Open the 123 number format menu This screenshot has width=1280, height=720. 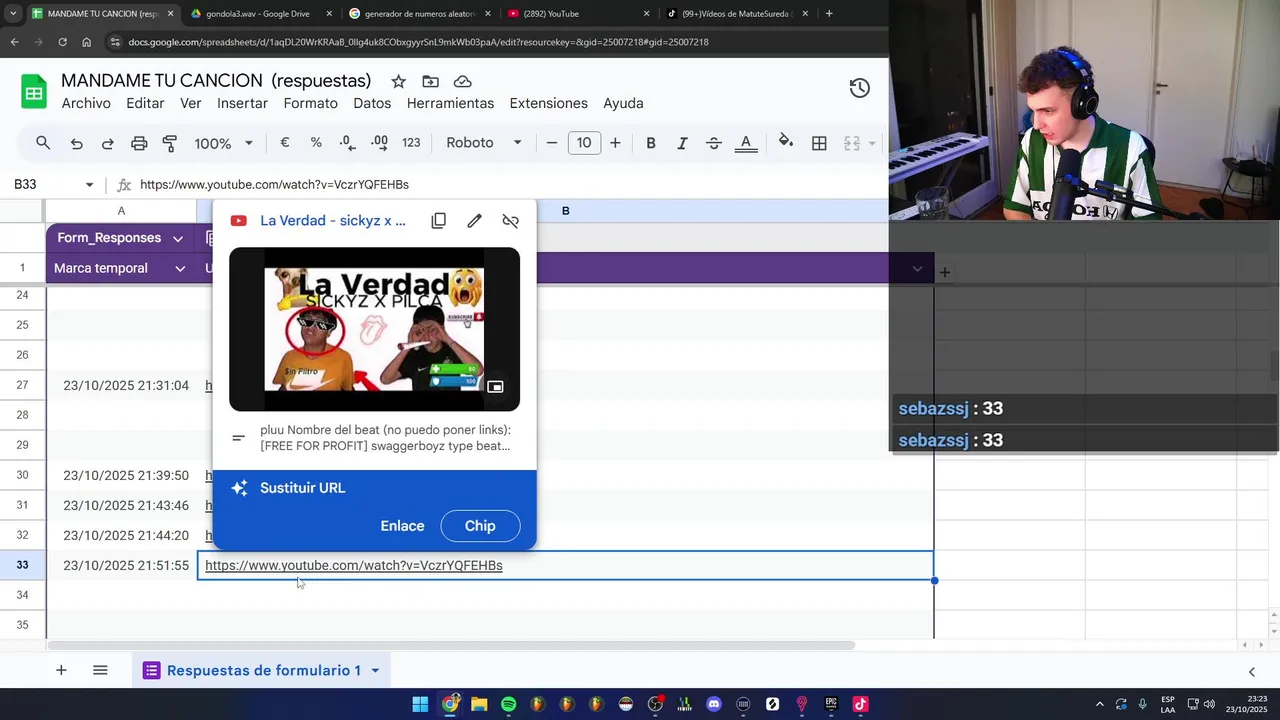411,143
